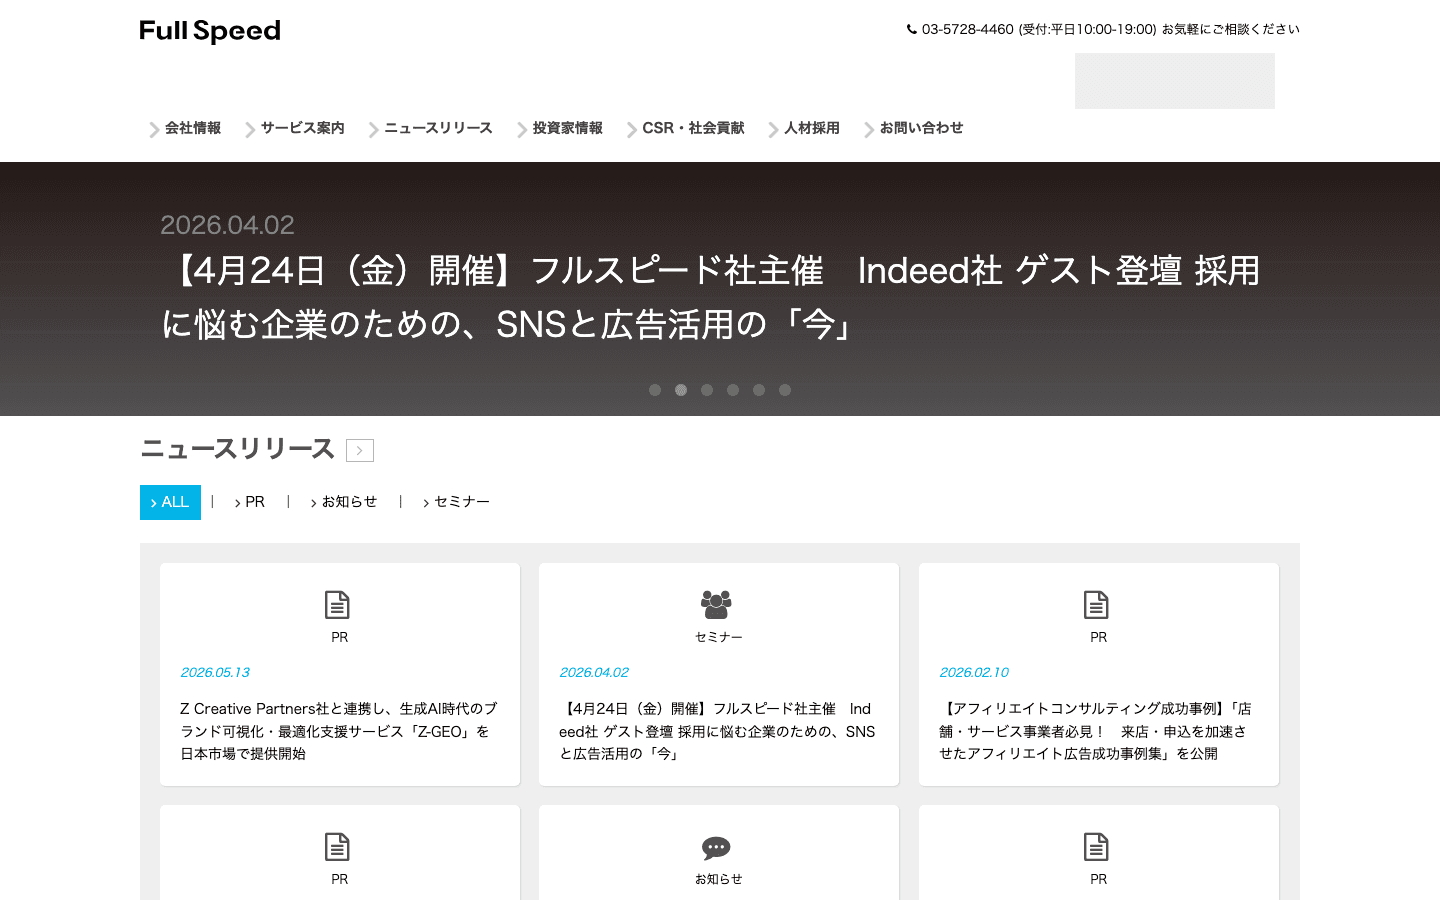Open the ニュースリリース navigation item
1440x900 pixels.
tap(431, 128)
